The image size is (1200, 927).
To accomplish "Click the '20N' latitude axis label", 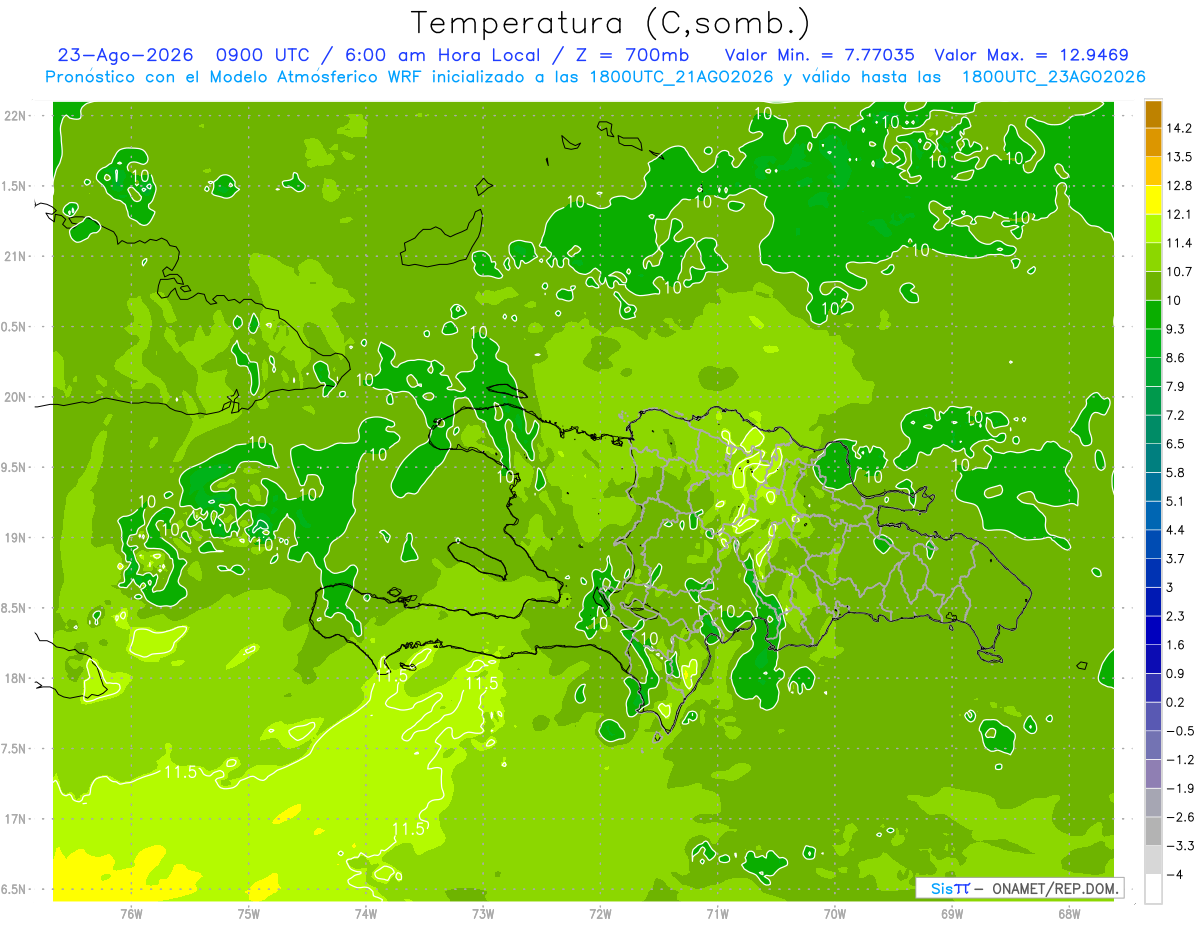I will [17, 397].
